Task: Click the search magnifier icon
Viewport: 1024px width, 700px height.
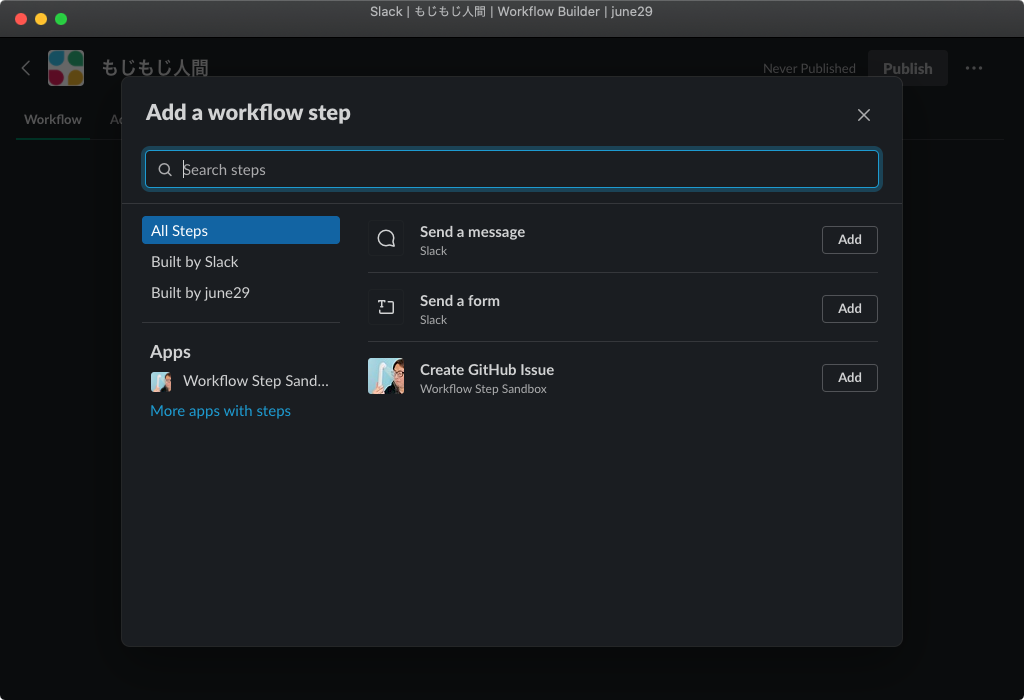Action: coord(166,170)
